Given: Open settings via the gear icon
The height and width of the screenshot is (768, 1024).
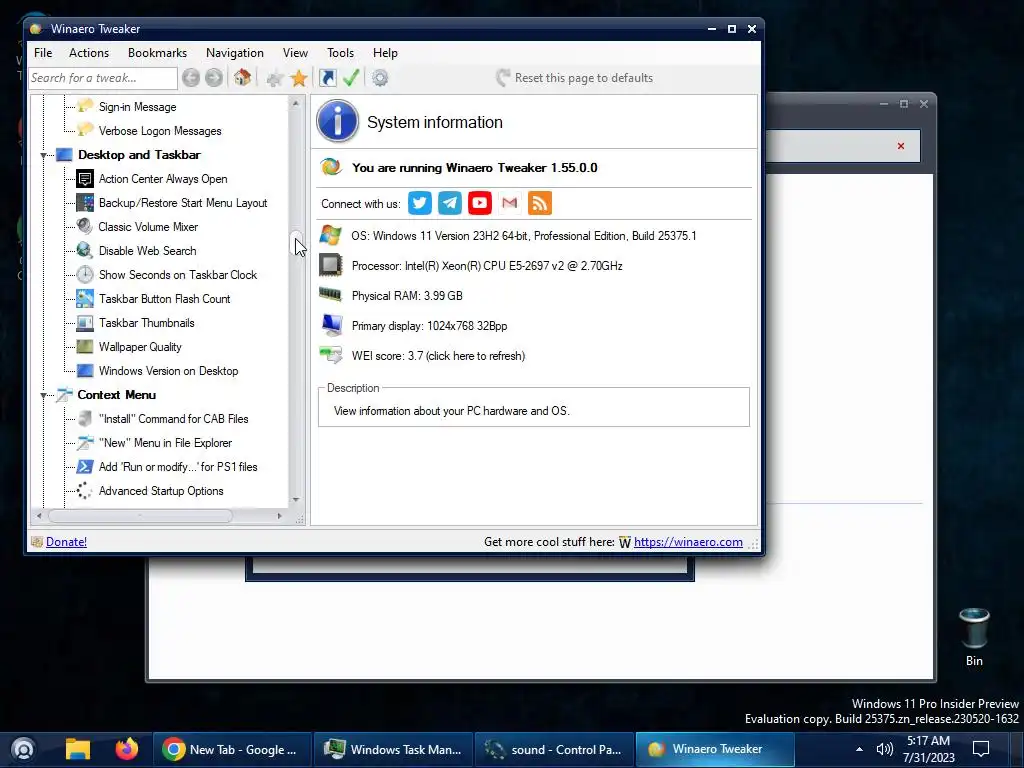Looking at the screenshot, I should [380, 78].
